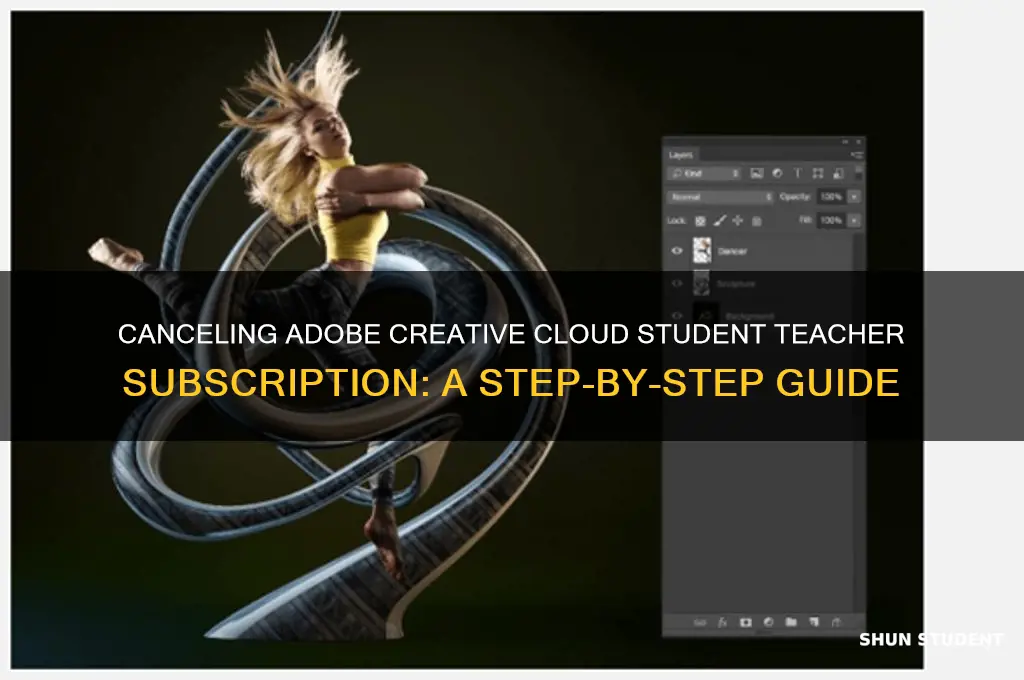The image size is (1024, 680).
Task: Select the Sculpture layer thumbnail
Action: [x=701, y=283]
